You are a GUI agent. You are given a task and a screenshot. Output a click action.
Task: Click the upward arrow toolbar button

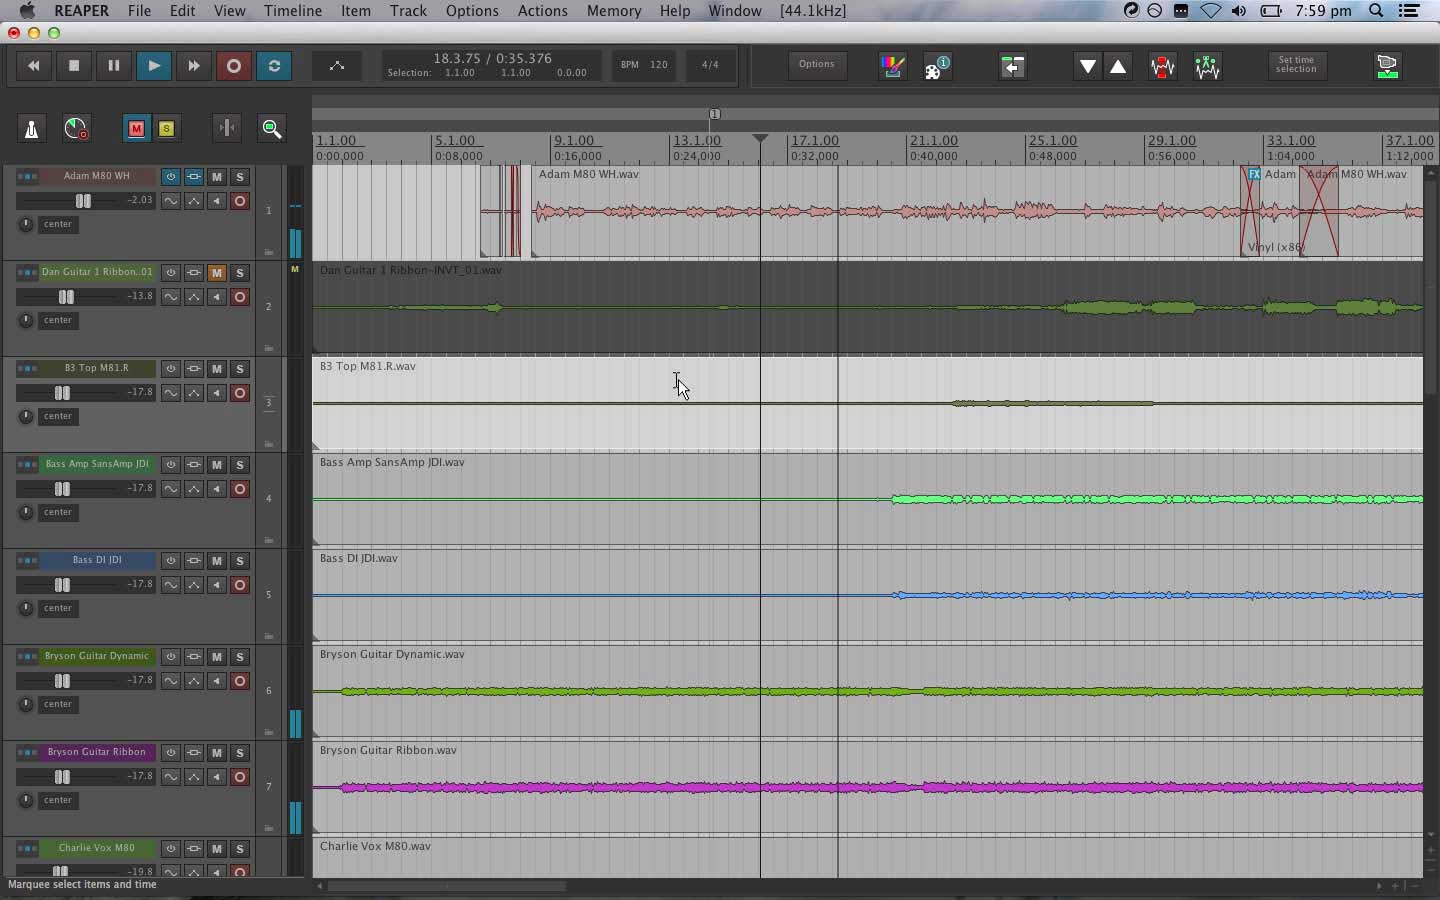tap(1119, 67)
